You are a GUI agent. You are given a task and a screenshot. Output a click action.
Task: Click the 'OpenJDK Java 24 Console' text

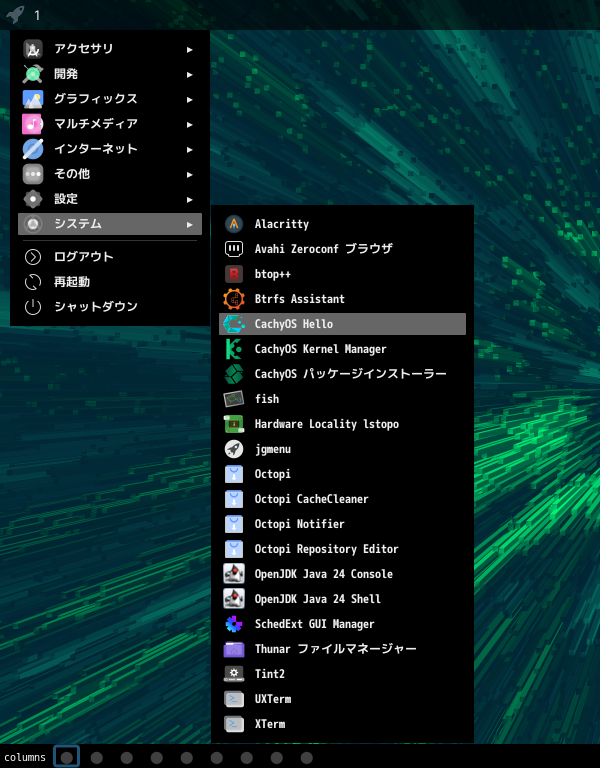pos(324,574)
